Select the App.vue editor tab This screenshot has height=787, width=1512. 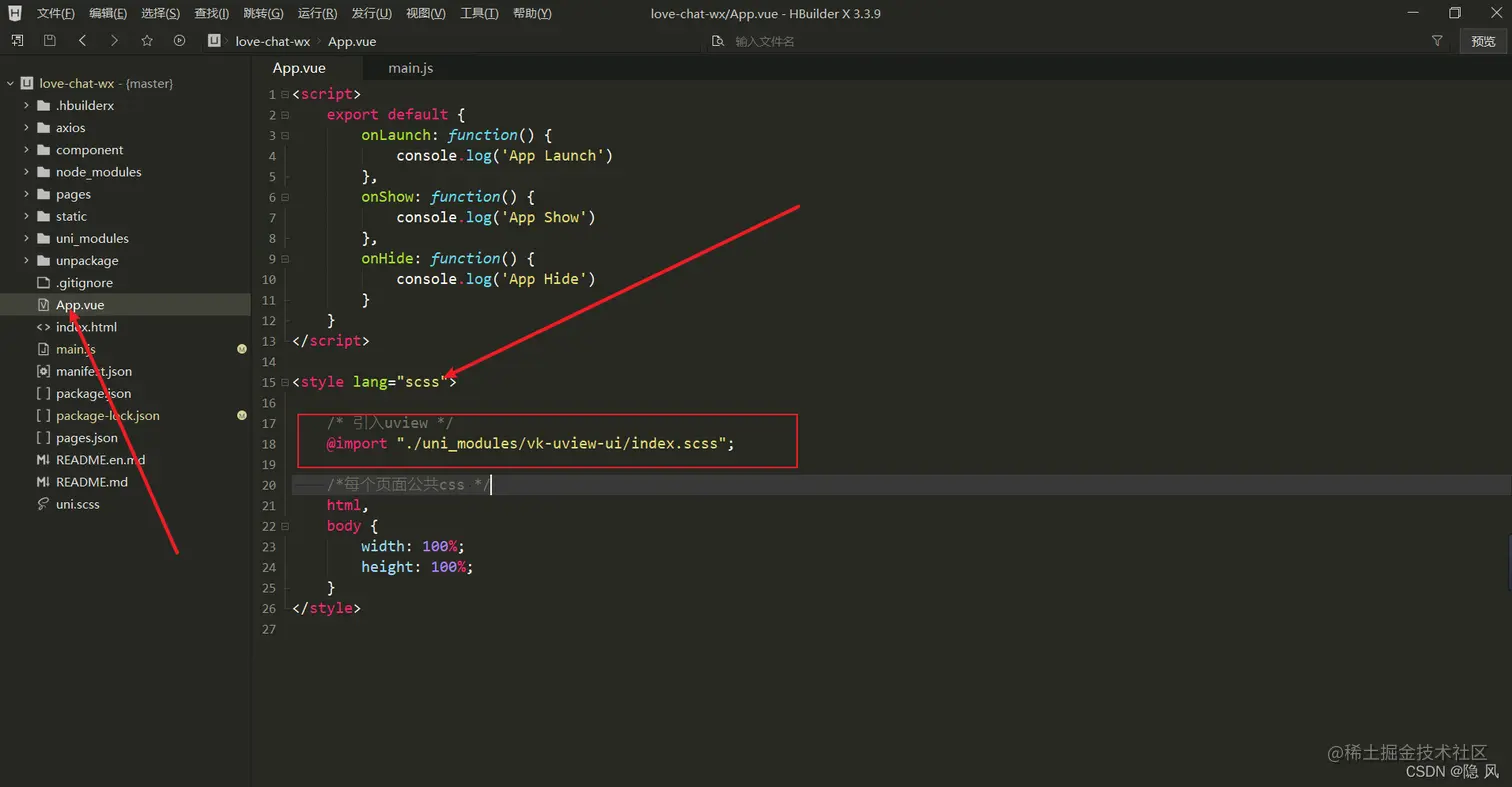point(299,68)
